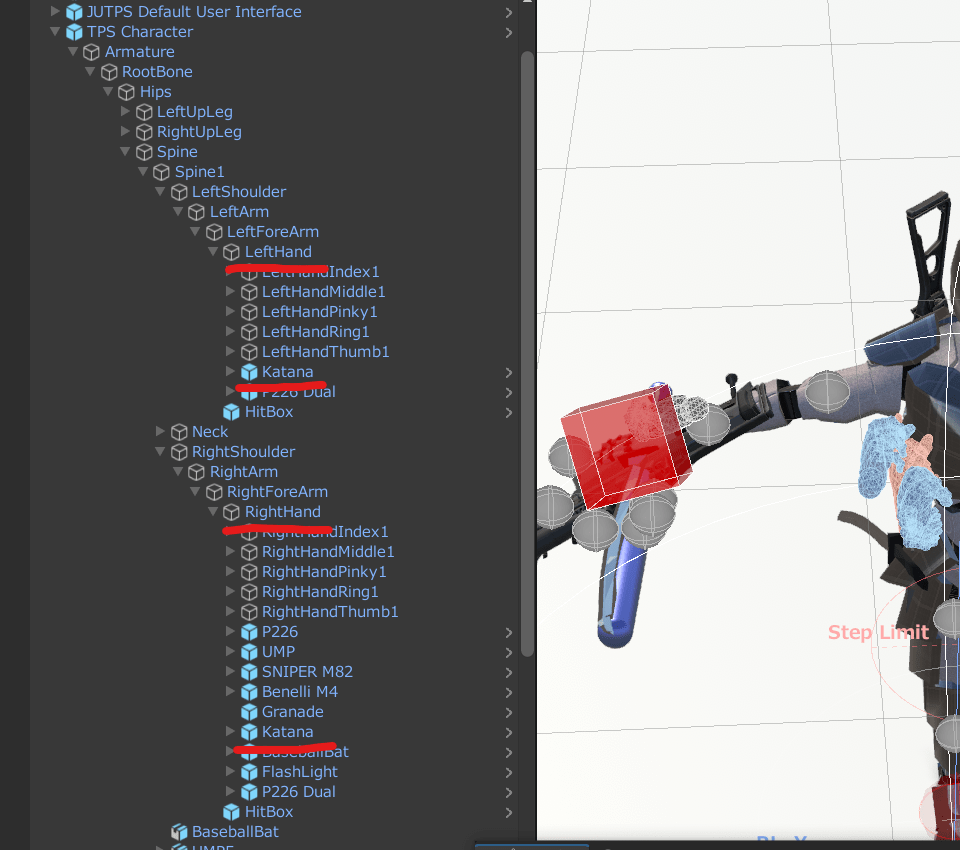Viewport: 960px width, 850px height.
Task: Click the FlashLight prefab cube icon
Action: pos(249,772)
